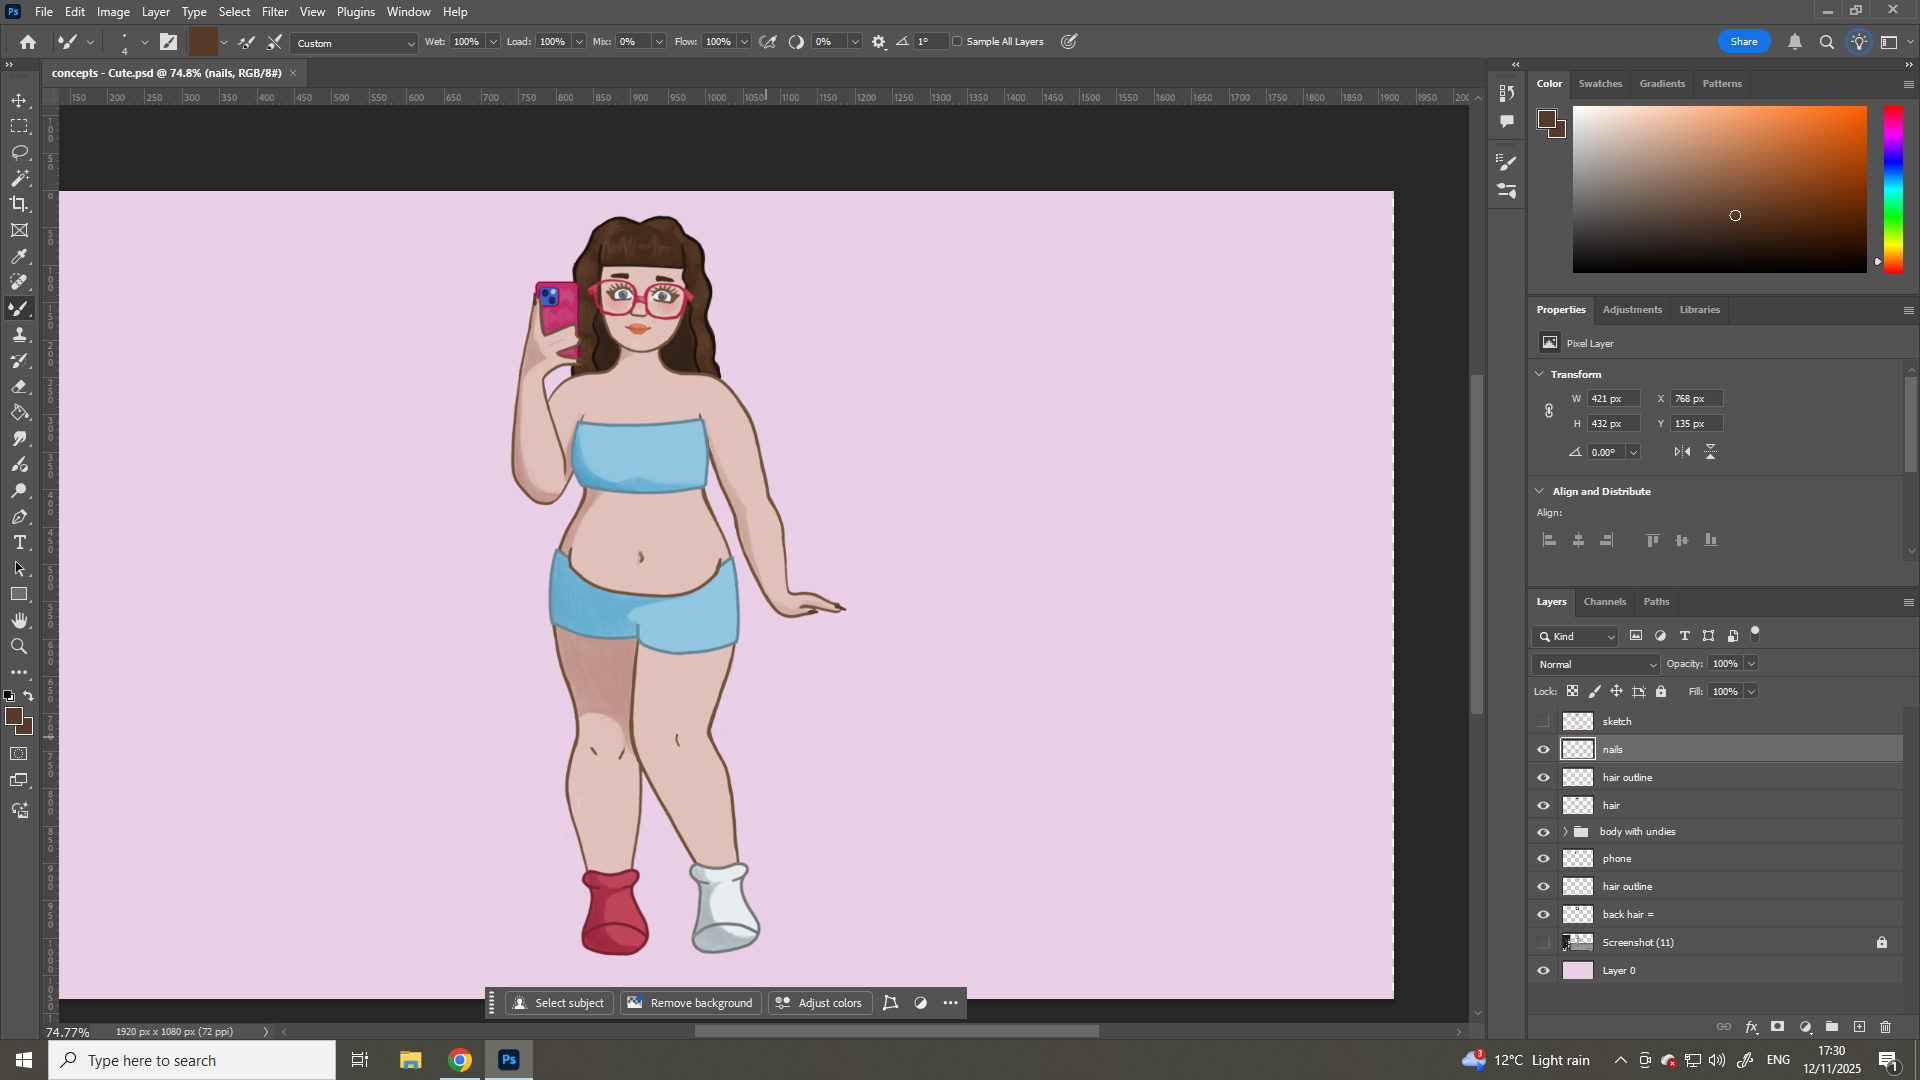Open the Filter menu
Viewport: 1920px width, 1080px height.
click(275, 12)
